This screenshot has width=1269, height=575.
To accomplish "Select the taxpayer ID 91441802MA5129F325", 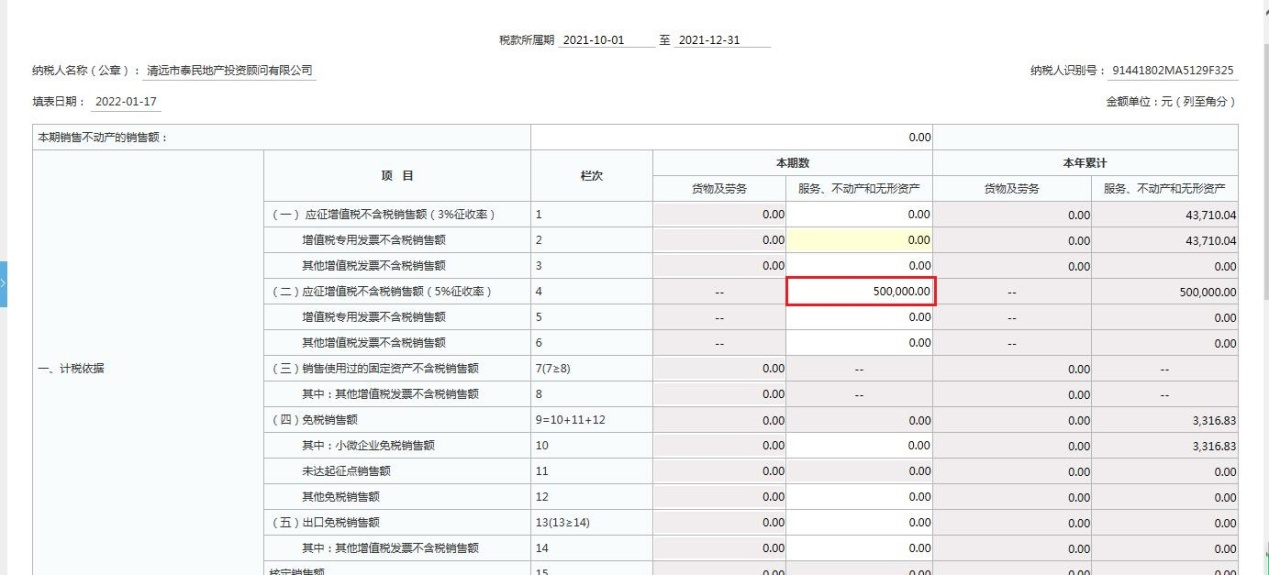I will [1173, 71].
